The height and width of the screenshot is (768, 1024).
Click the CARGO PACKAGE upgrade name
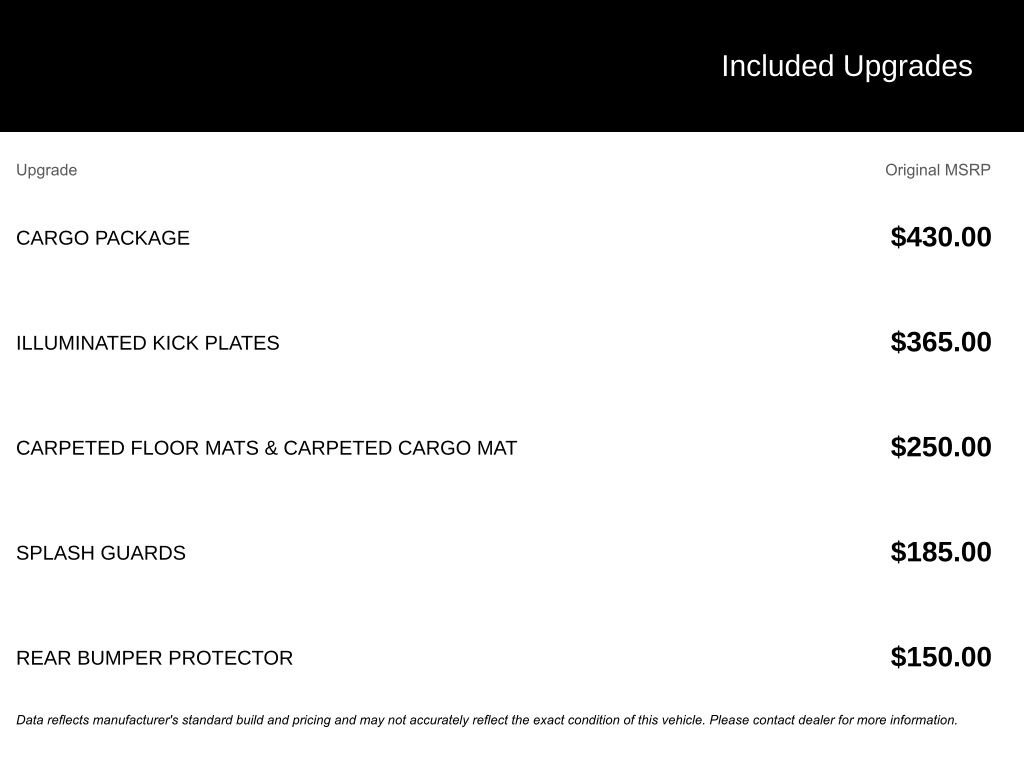tap(103, 238)
